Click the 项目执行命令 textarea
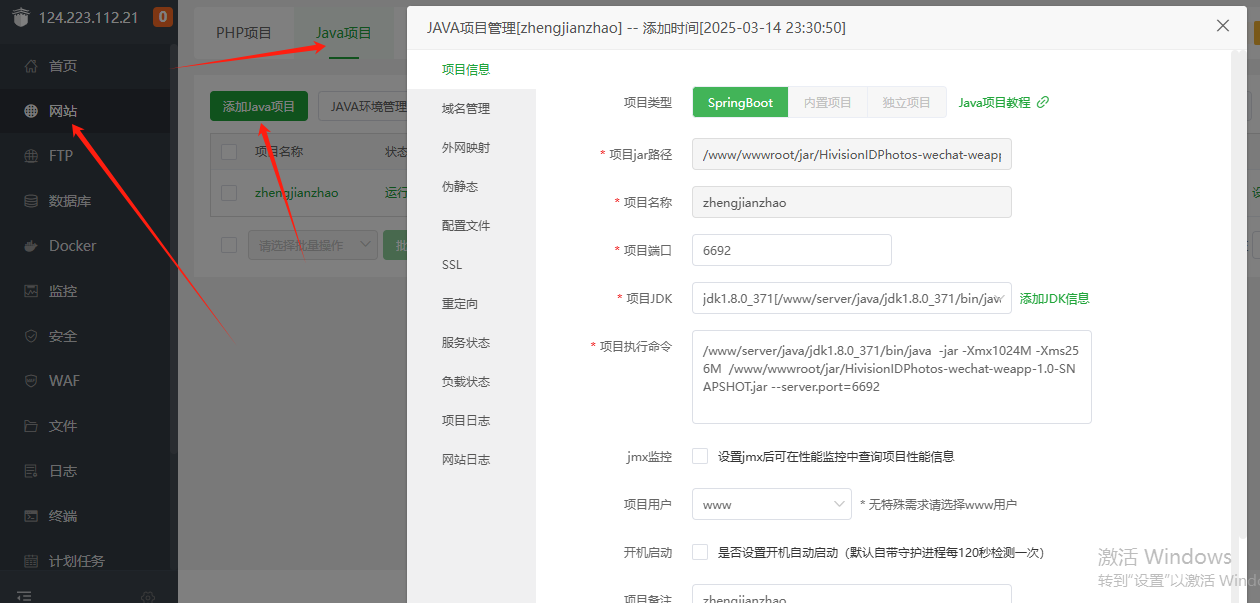The height and width of the screenshot is (603, 1260). click(x=892, y=377)
